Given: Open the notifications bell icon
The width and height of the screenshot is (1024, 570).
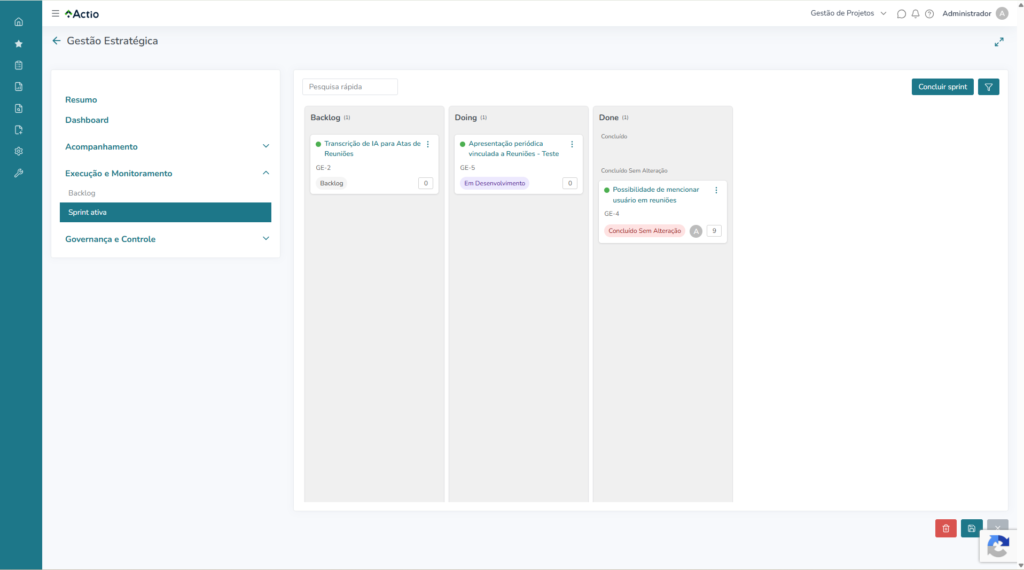Looking at the screenshot, I should (x=916, y=14).
